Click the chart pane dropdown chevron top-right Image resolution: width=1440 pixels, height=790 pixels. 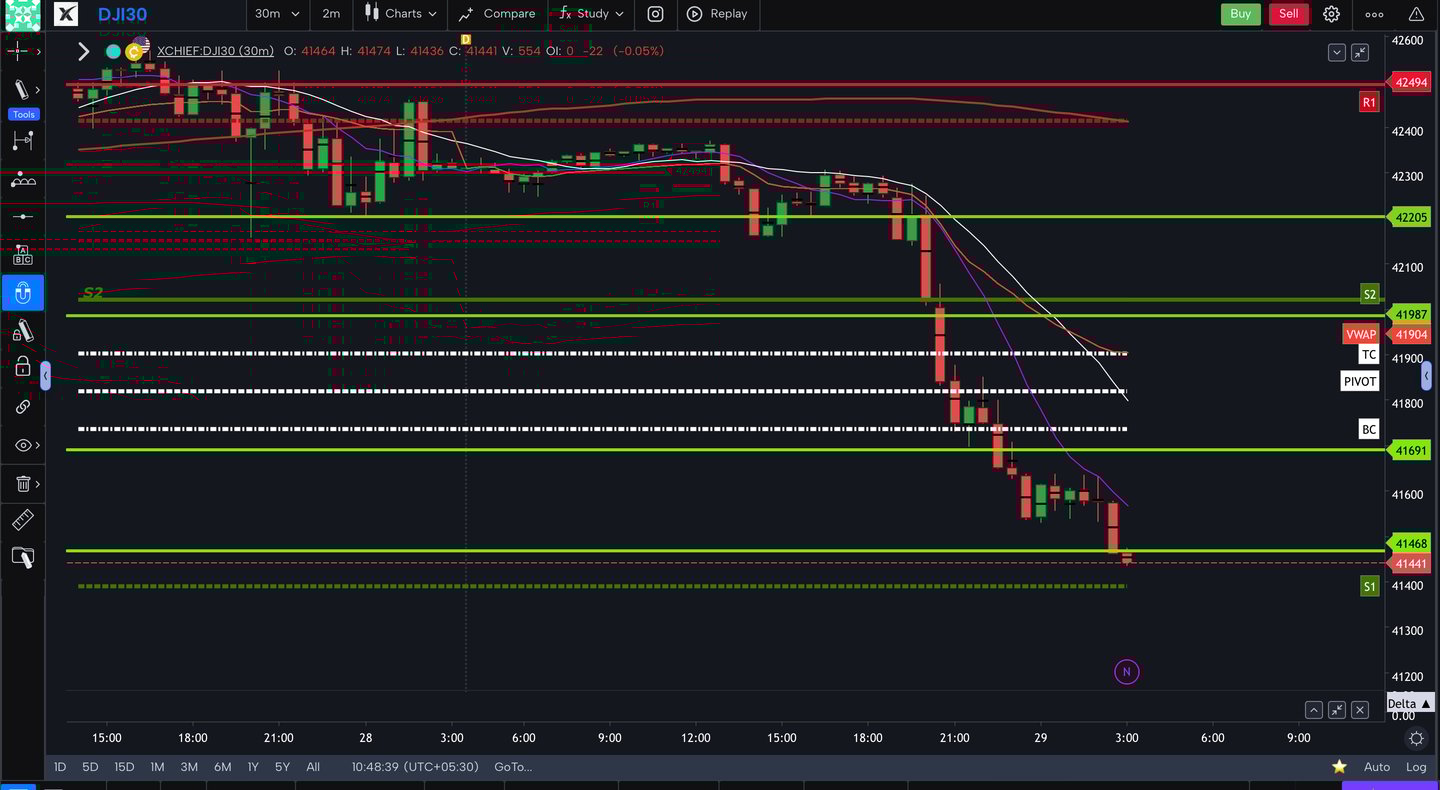point(1336,53)
